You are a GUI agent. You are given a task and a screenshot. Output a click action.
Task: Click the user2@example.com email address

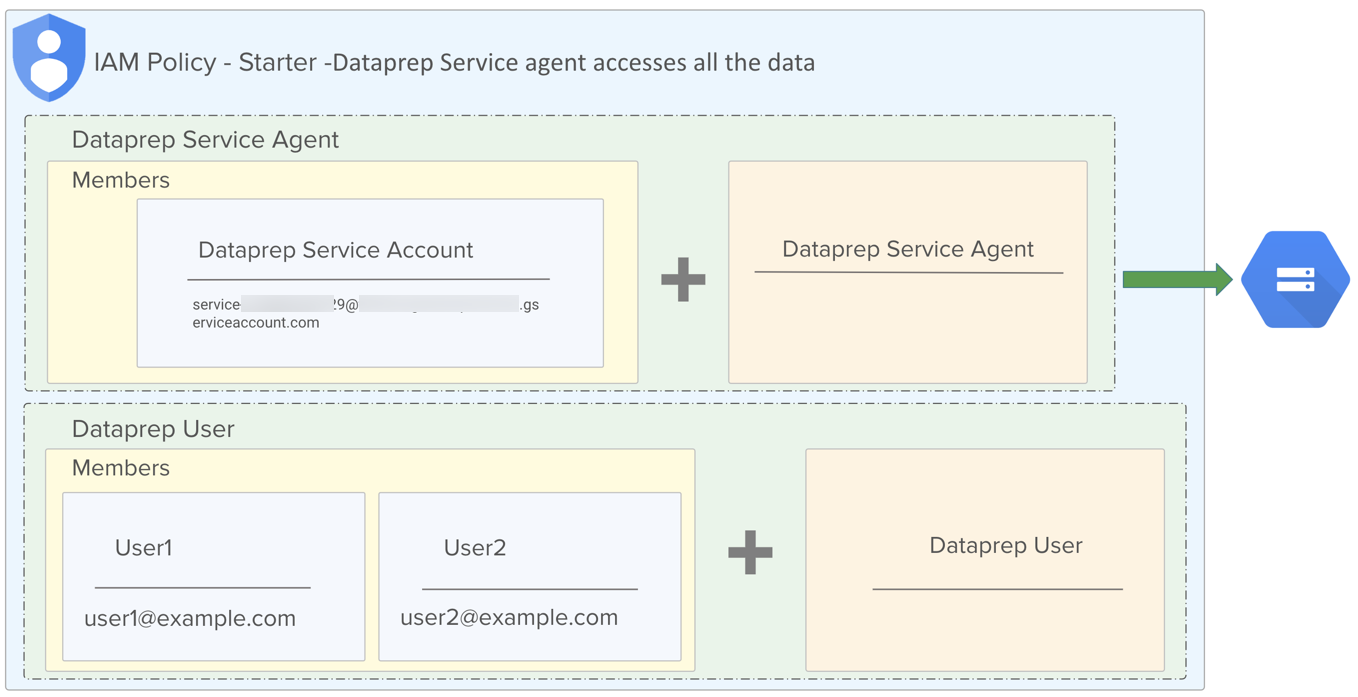click(x=509, y=618)
